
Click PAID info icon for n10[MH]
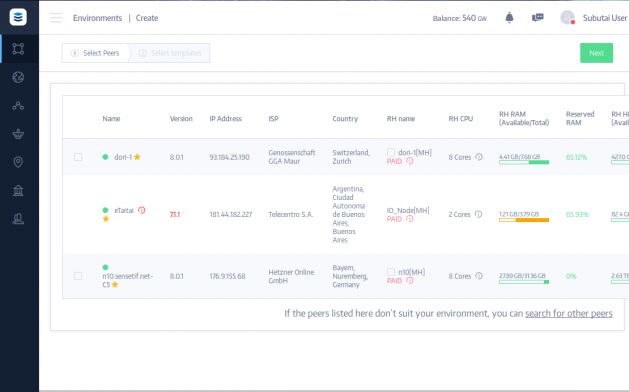pyautogui.click(x=410, y=280)
